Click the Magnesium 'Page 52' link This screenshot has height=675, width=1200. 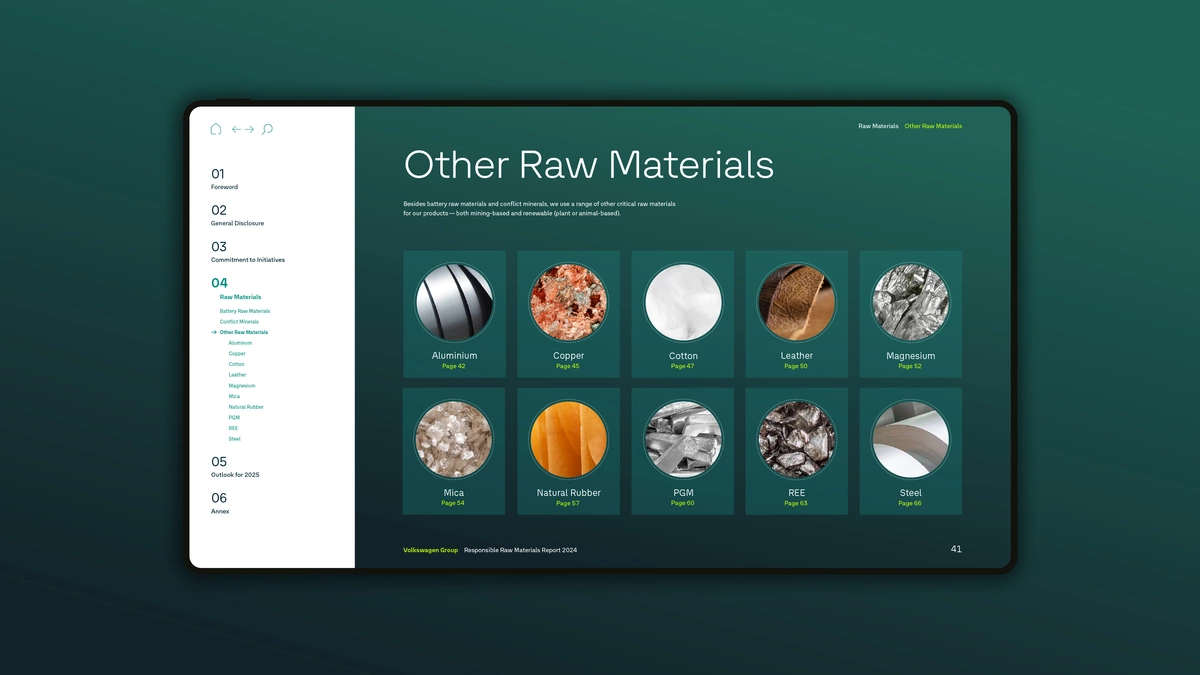[910, 367]
